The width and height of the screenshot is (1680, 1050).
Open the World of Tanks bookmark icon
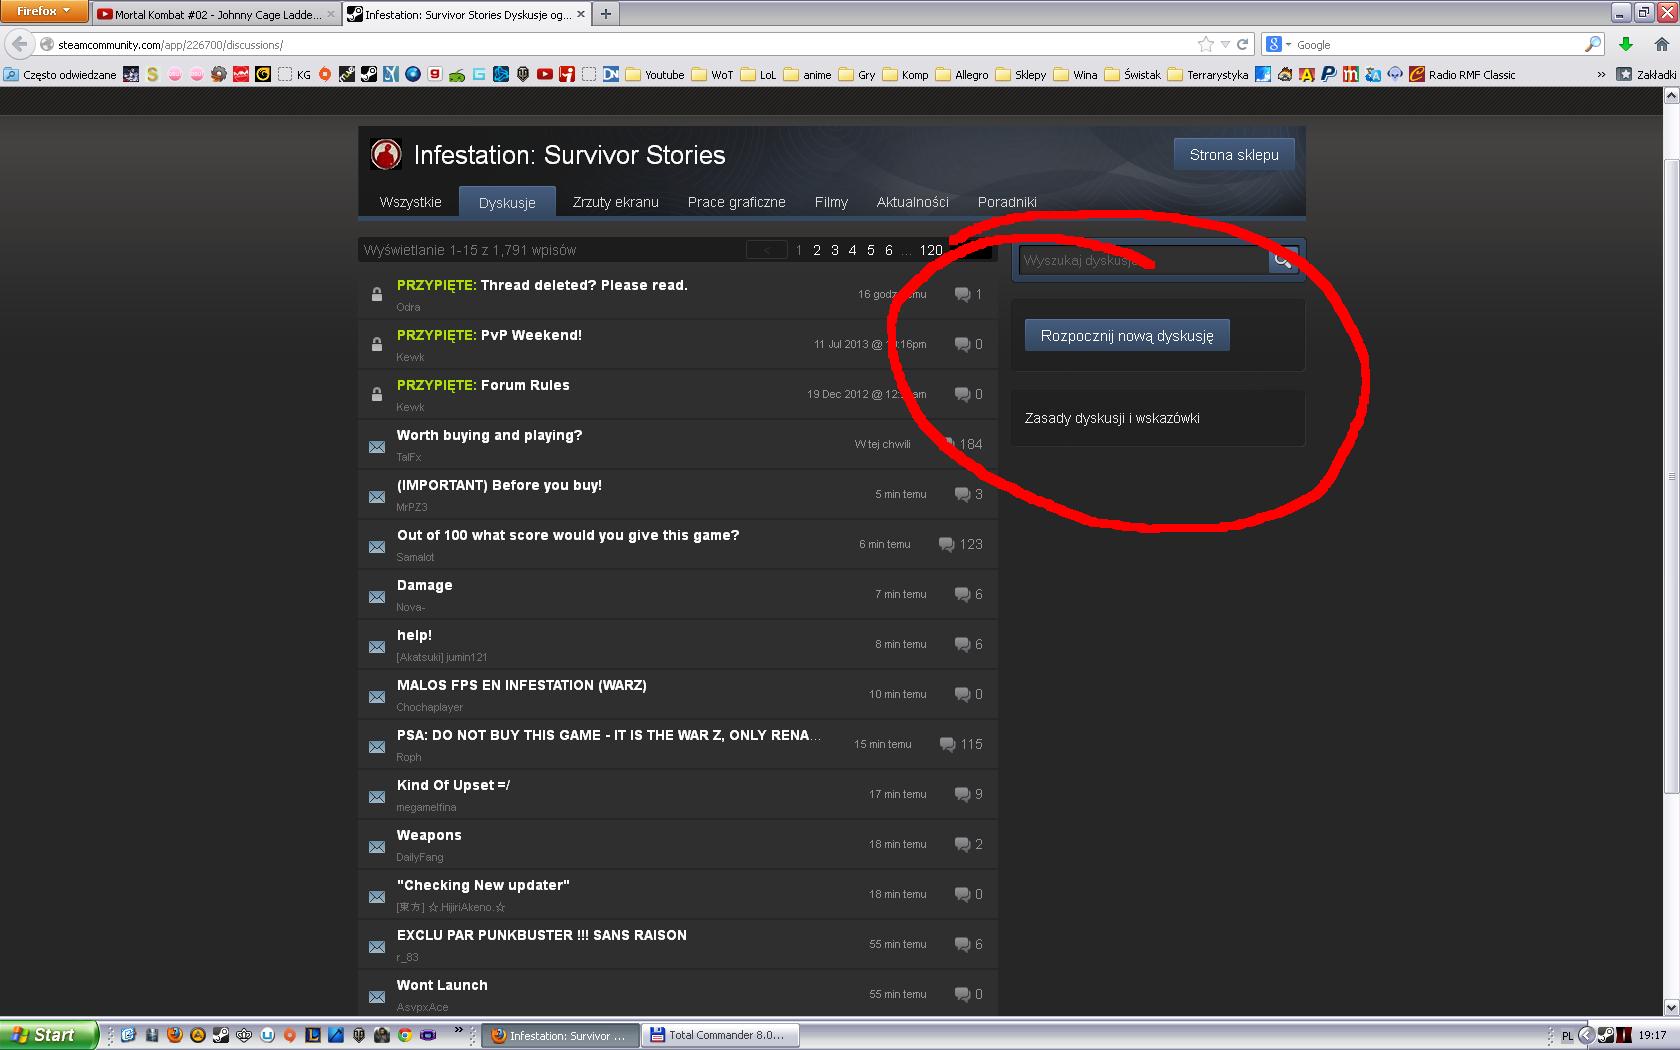tap(522, 74)
